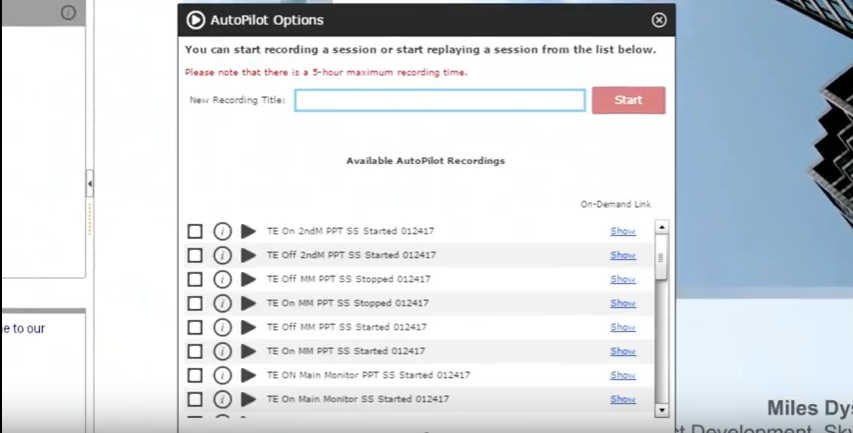Play the 'TE On 2ndM PPT SS Started 012417' recording
Viewport: 853px width, 433px height.
coord(248,231)
